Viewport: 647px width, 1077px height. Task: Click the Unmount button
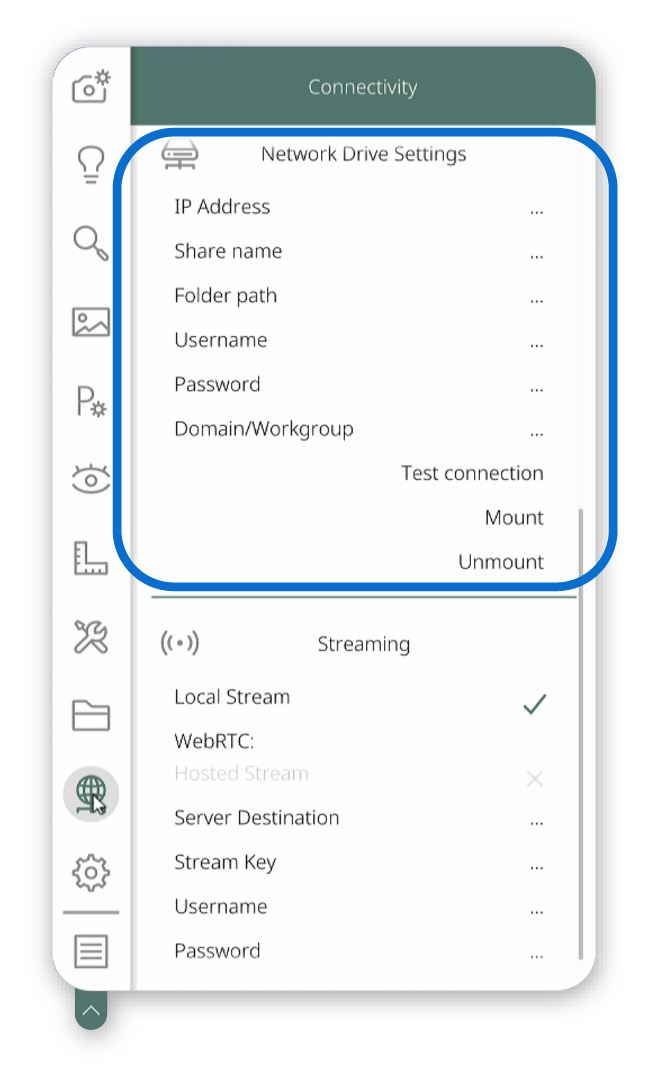coord(501,562)
